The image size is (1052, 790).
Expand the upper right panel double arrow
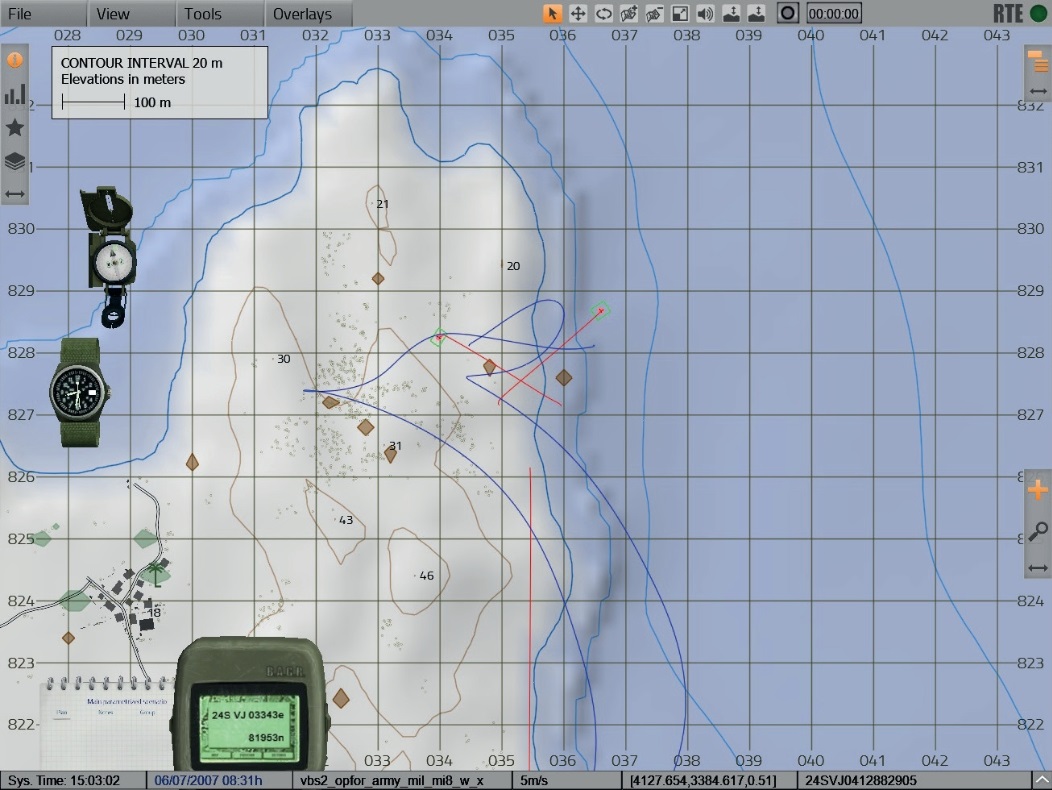click(1038, 91)
